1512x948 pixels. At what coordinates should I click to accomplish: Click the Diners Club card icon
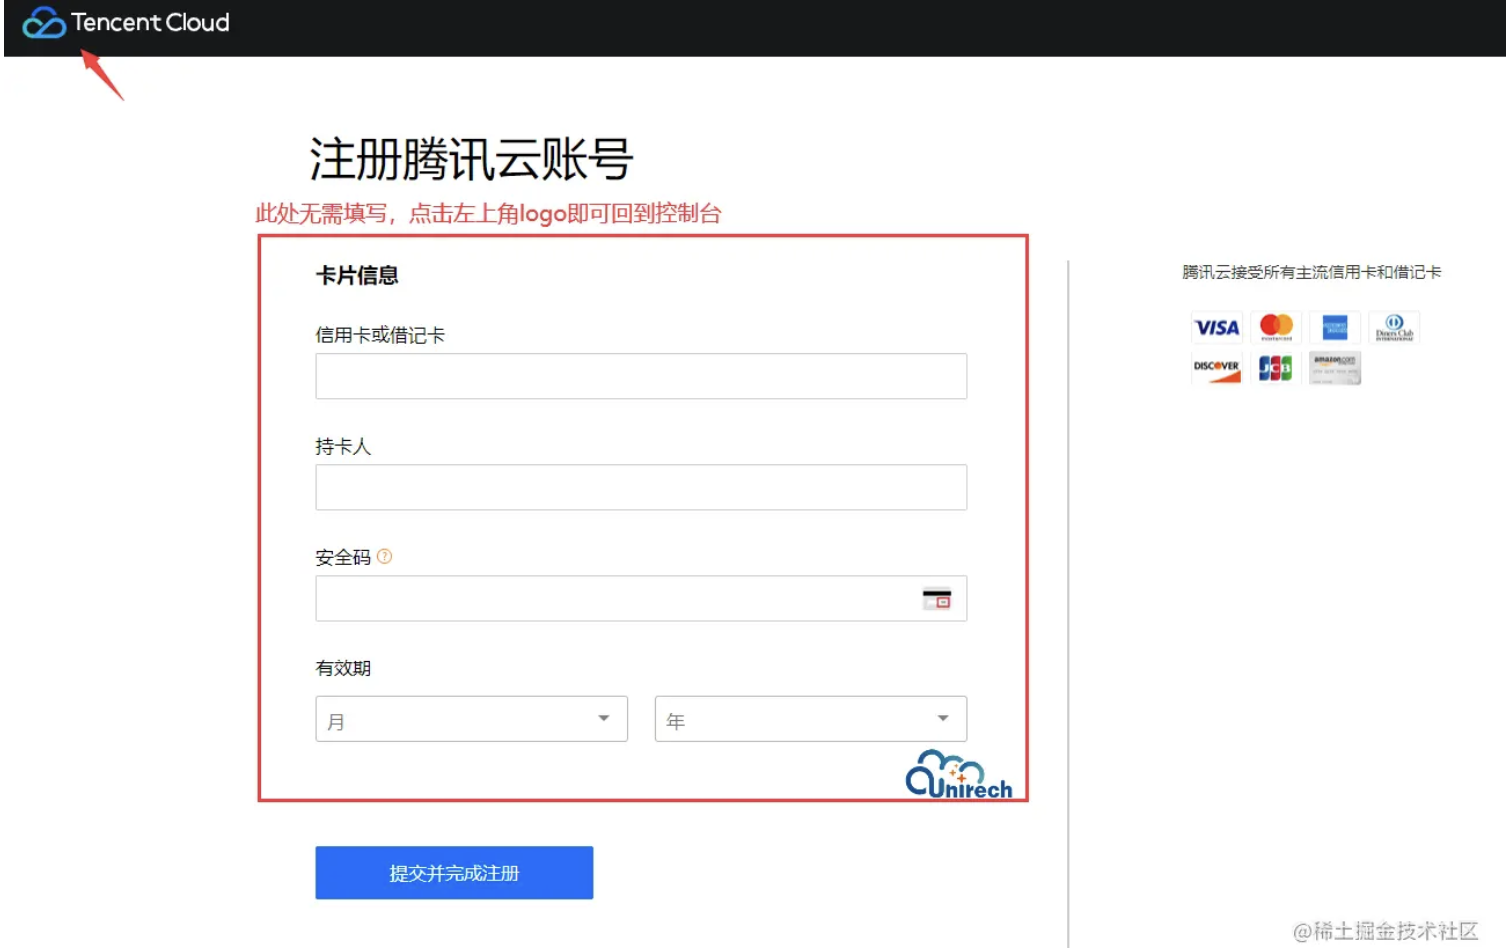(1394, 328)
